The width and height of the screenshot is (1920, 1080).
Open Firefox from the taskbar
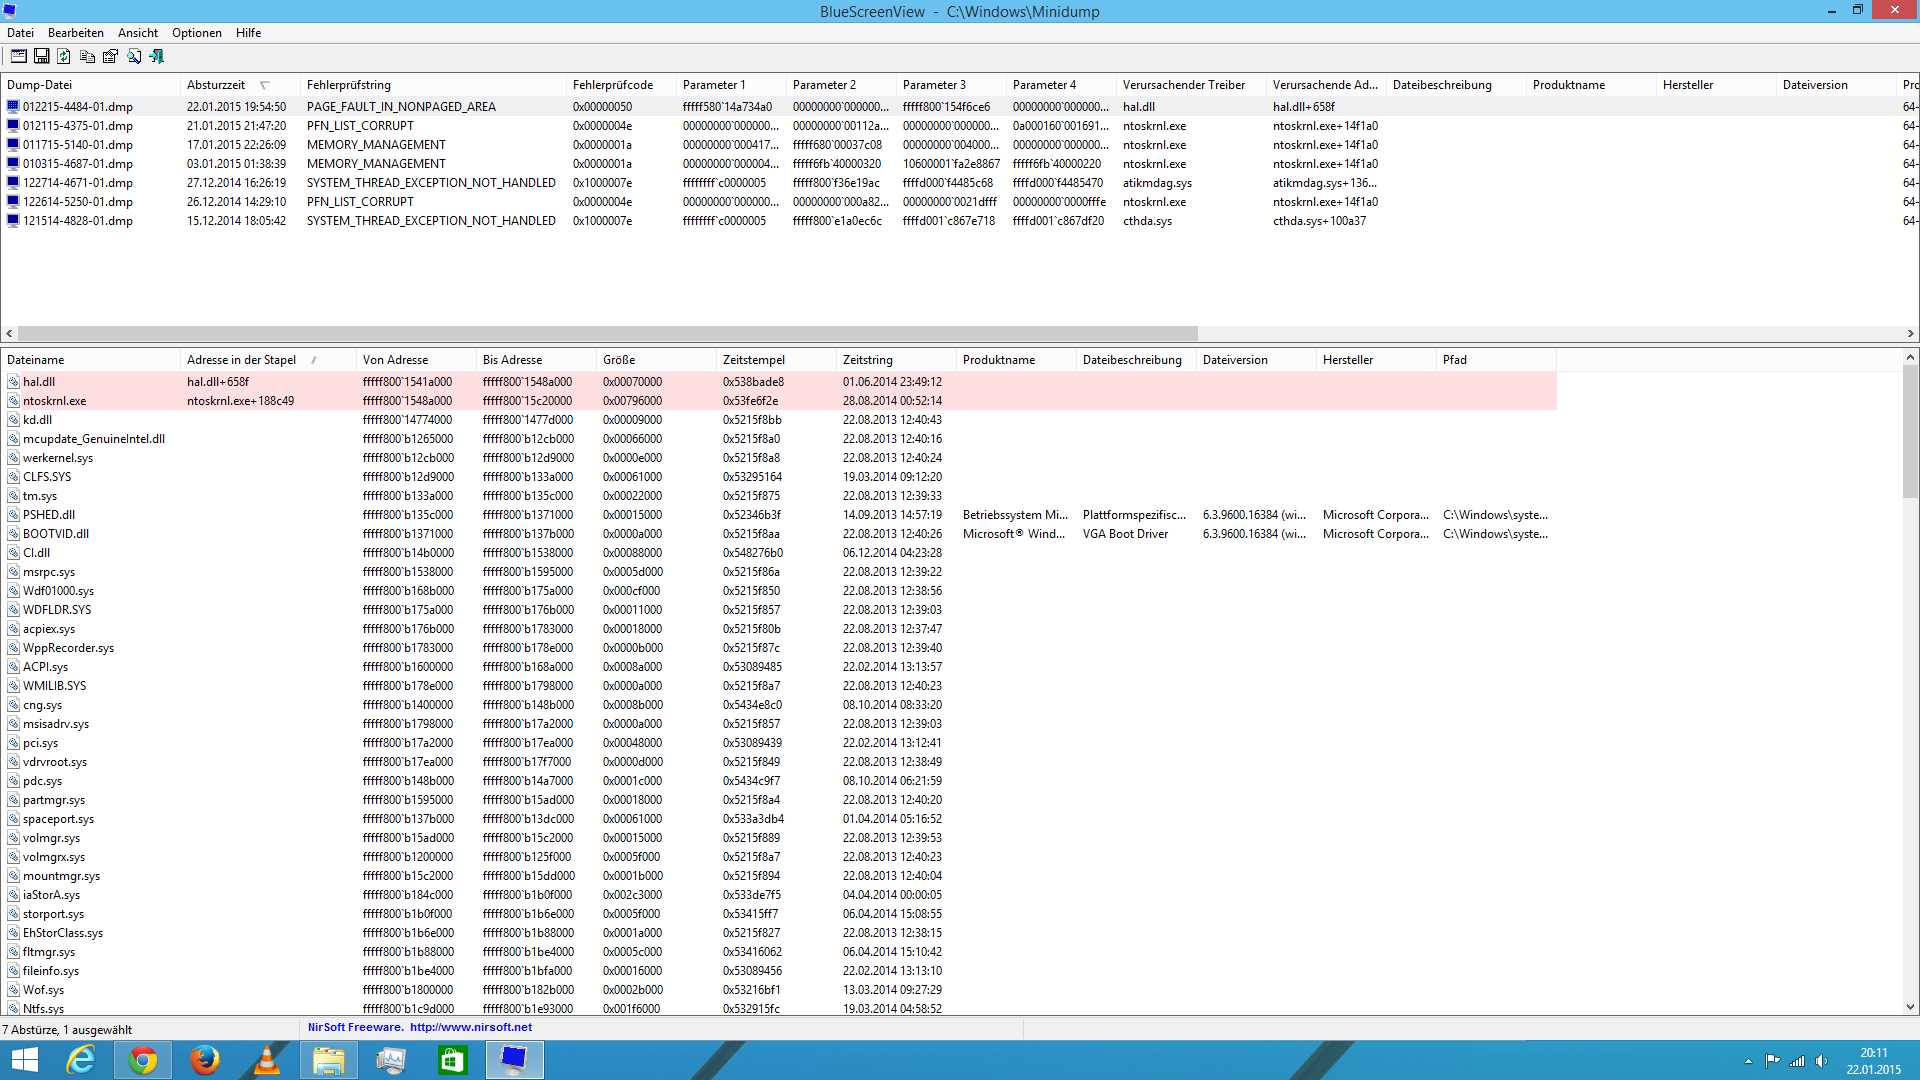205,1060
